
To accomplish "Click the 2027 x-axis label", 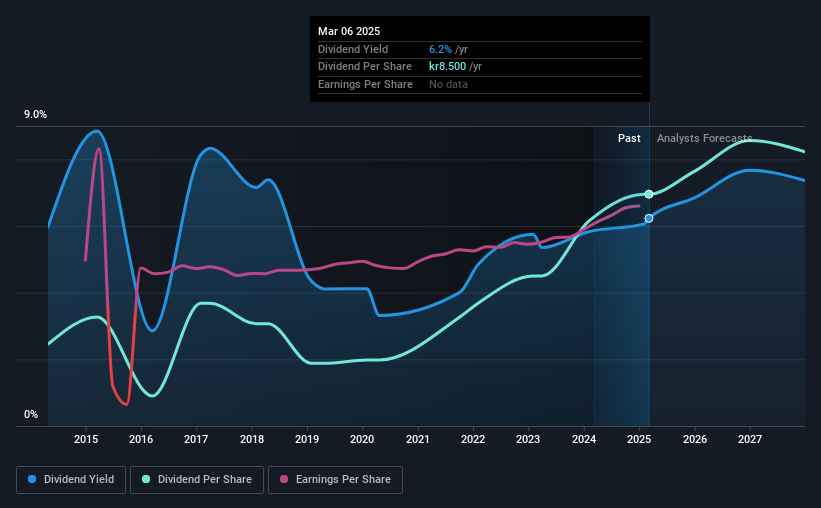I will pos(750,439).
